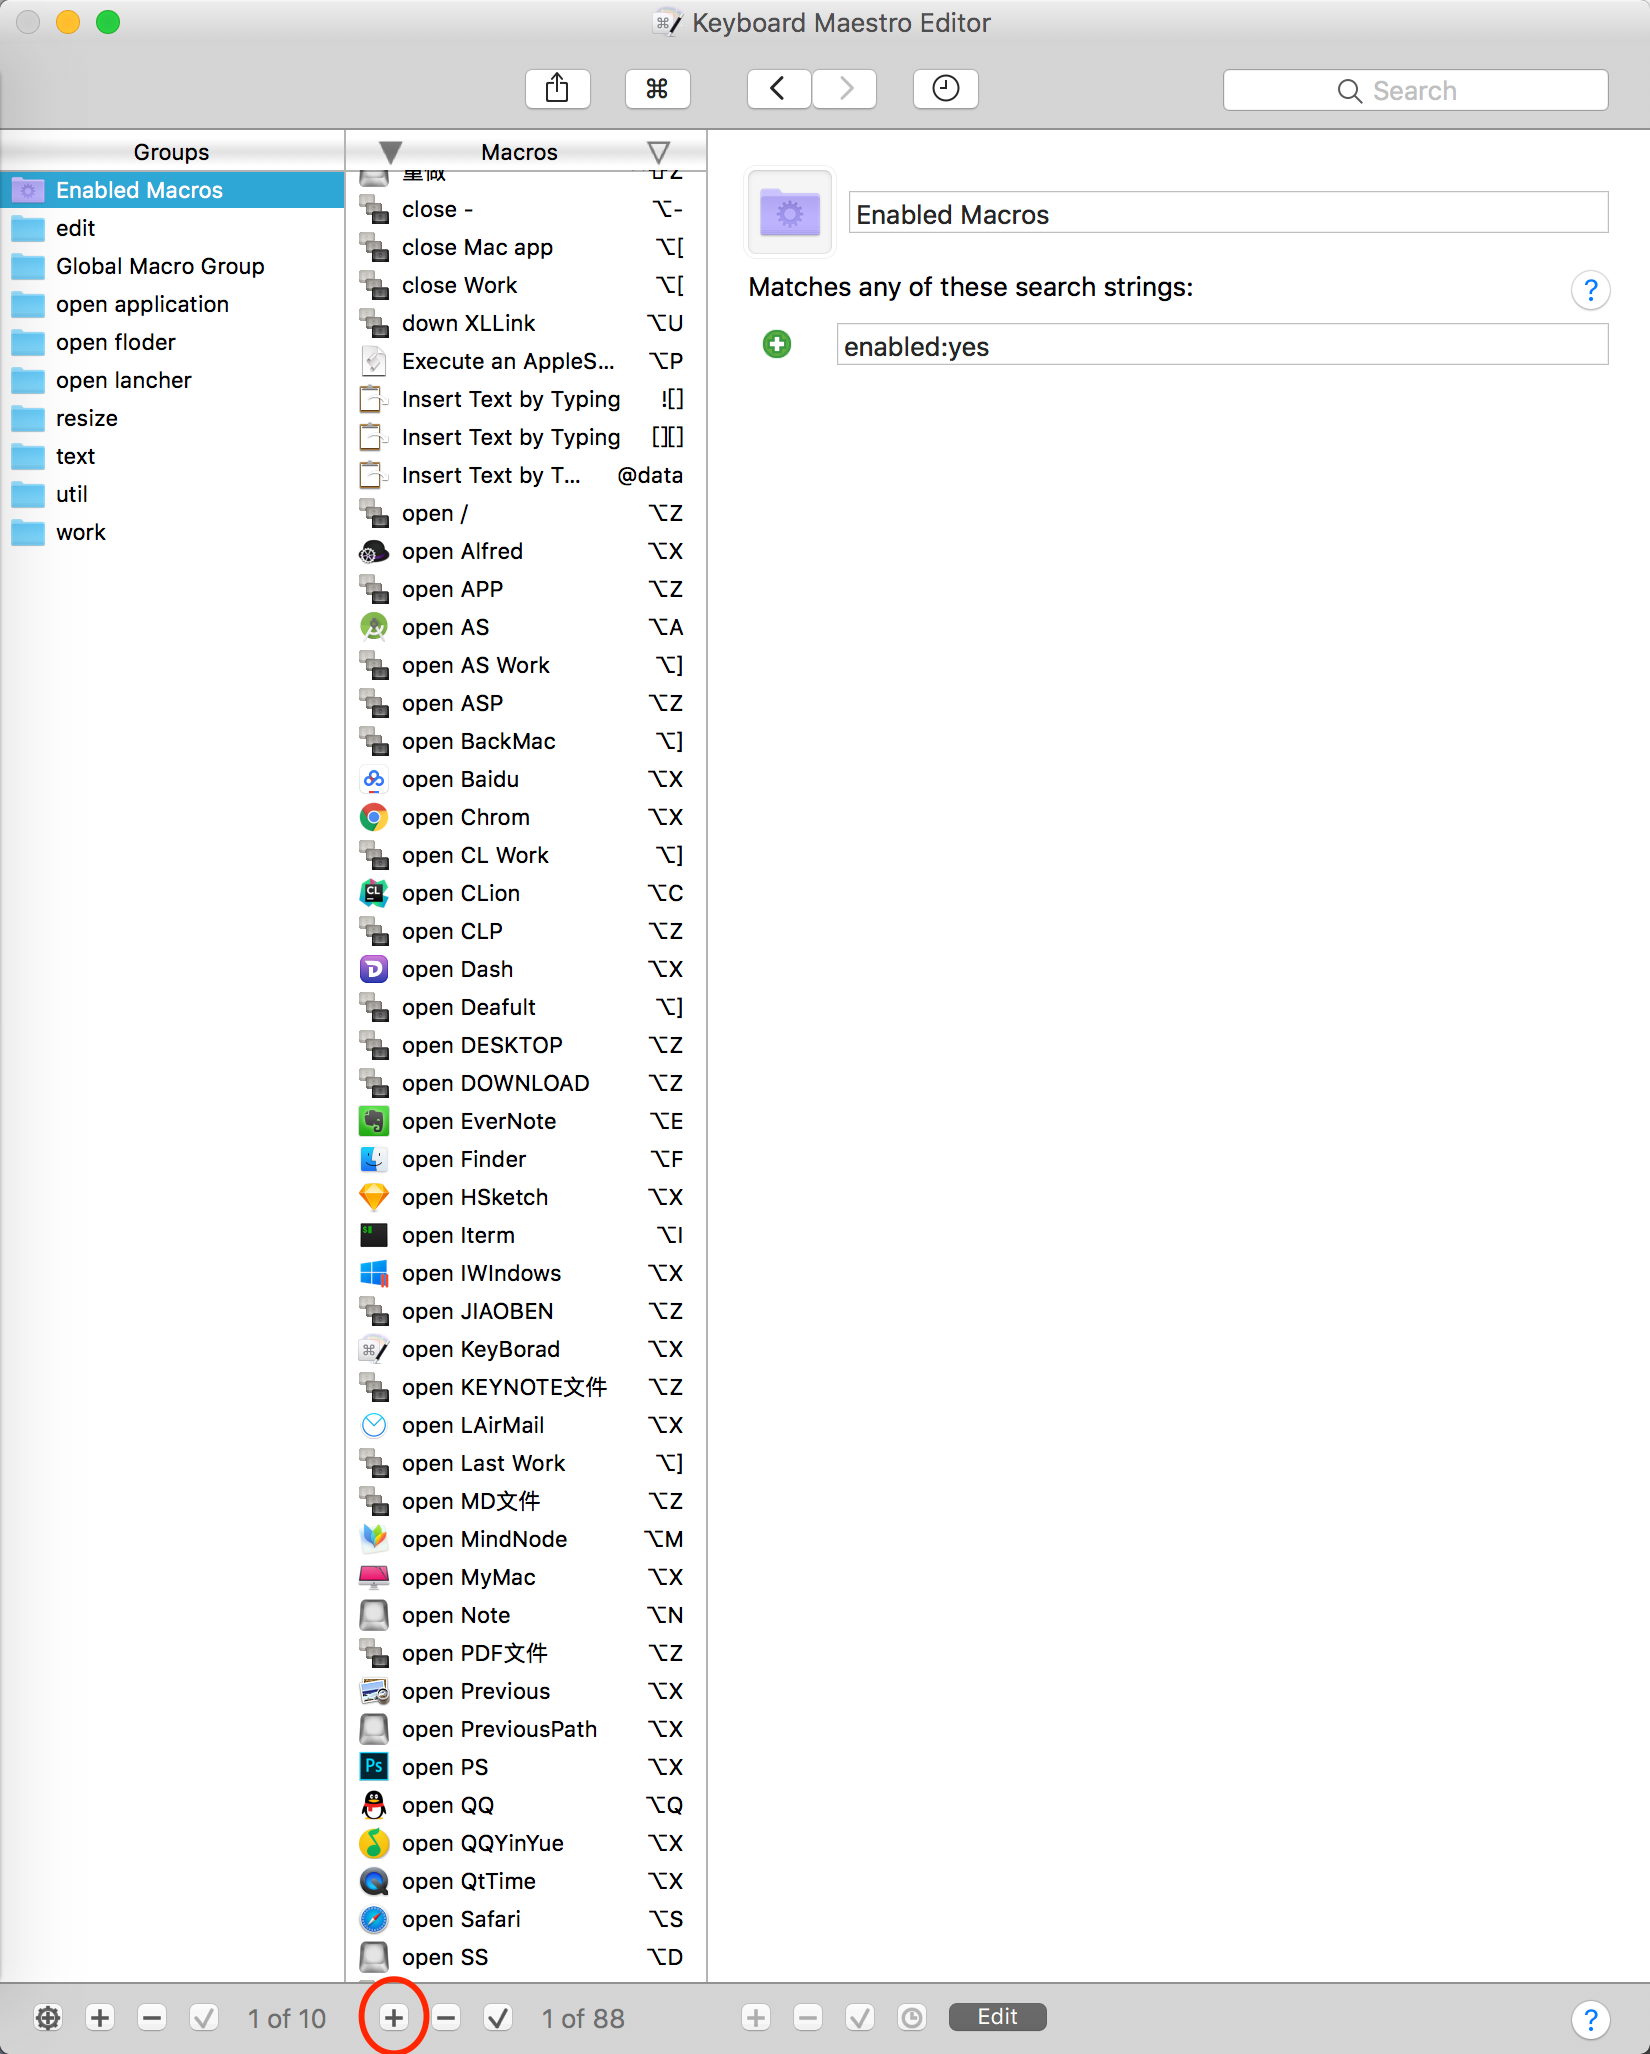Delete selected macro with minus button
The width and height of the screenshot is (1650, 2054).
pos(446,2018)
